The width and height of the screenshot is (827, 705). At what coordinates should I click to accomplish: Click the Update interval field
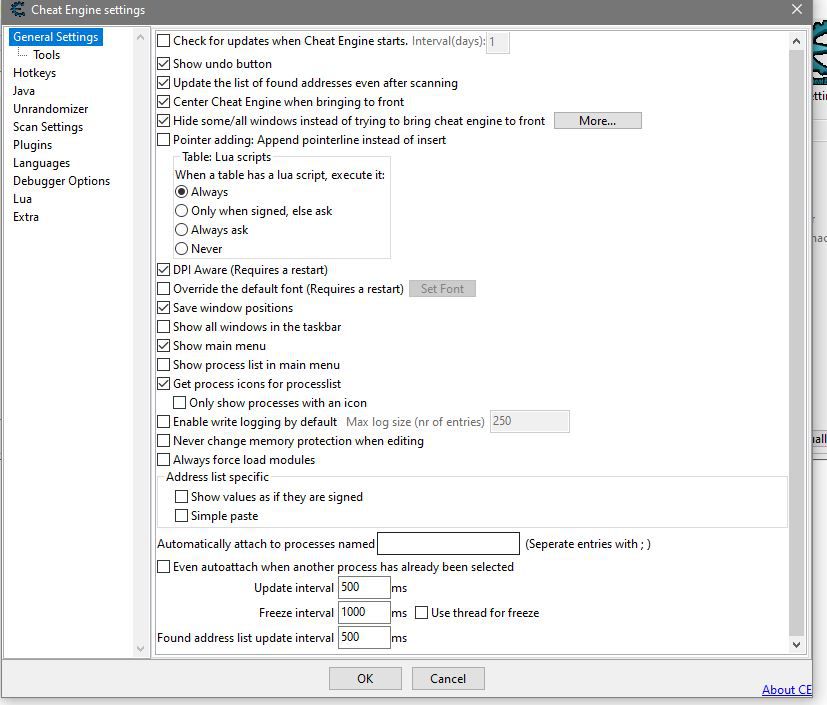coord(364,587)
